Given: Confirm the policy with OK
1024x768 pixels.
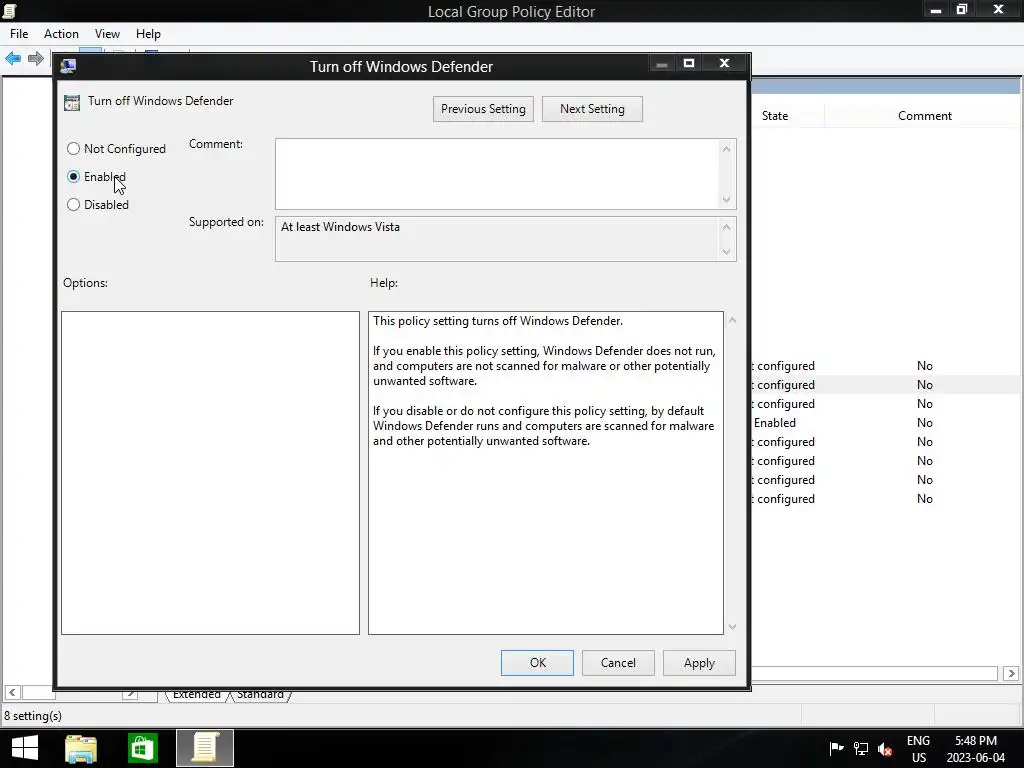Looking at the screenshot, I should (537, 663).
